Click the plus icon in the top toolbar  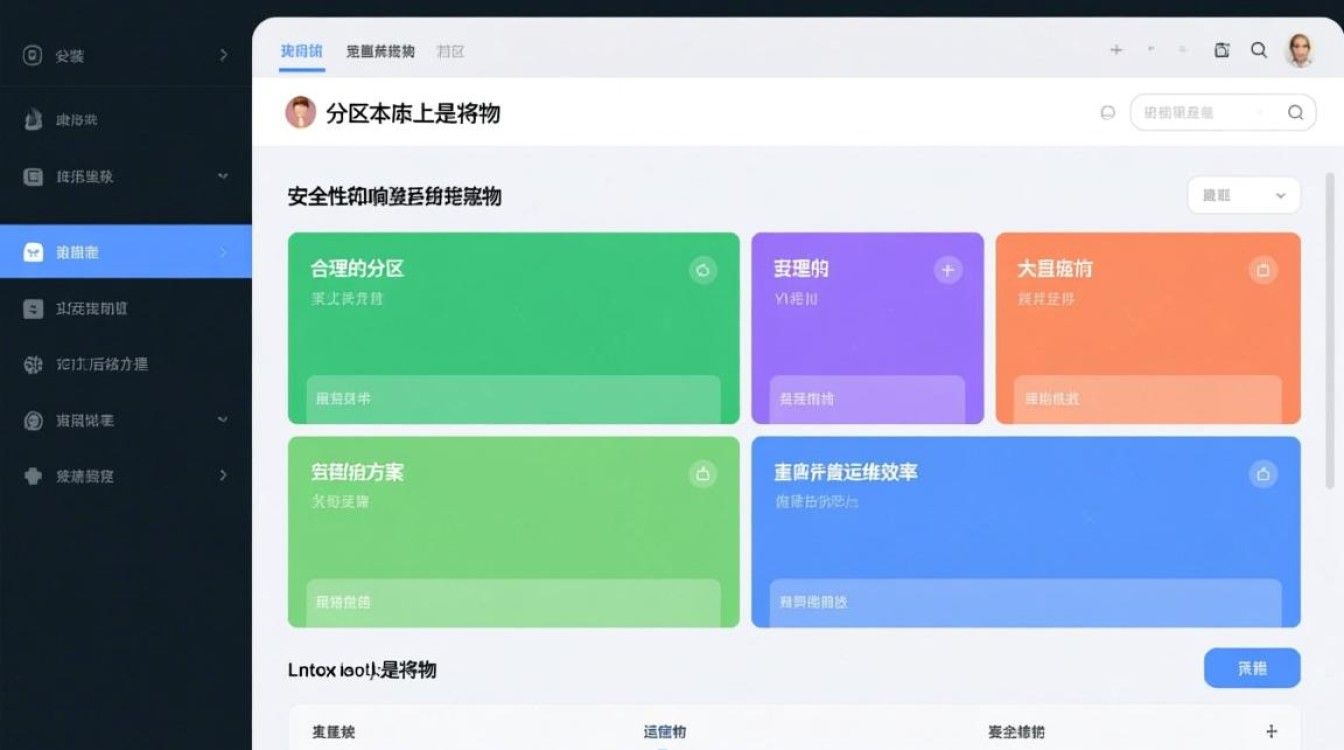(1116, 50)
